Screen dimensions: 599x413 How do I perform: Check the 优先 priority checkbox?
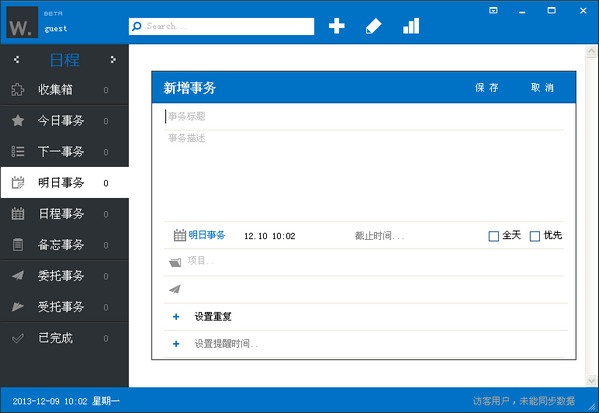click(x=535, y=236)
